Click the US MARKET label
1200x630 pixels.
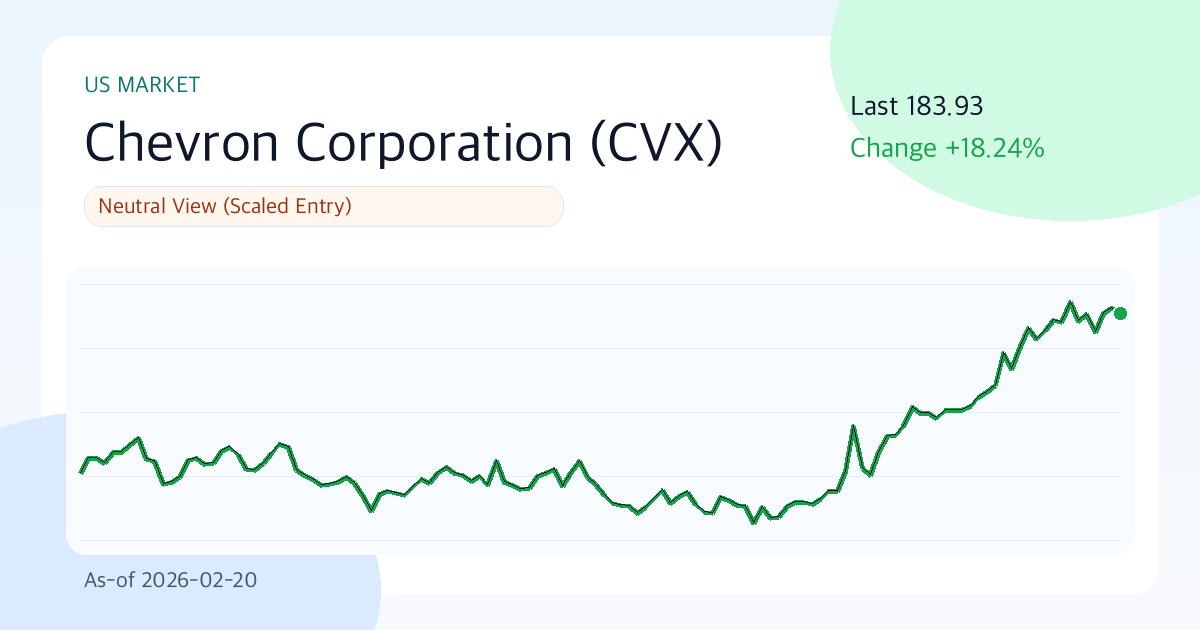(x=142, y=85)
